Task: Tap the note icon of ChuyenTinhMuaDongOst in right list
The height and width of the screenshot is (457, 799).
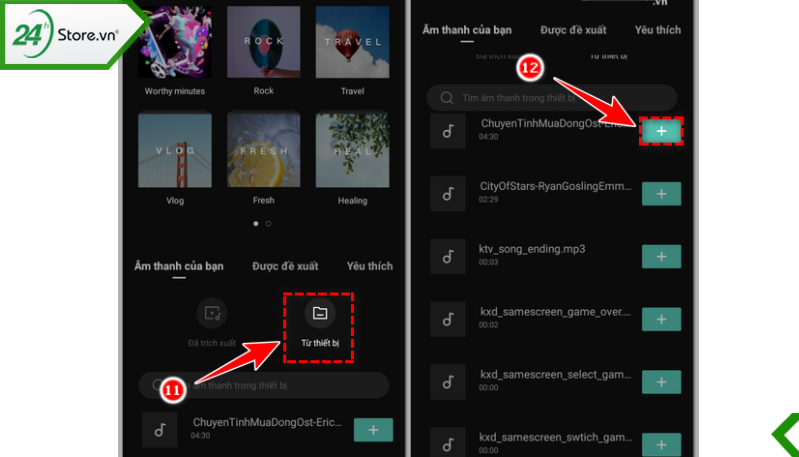Action: (448, 131)
